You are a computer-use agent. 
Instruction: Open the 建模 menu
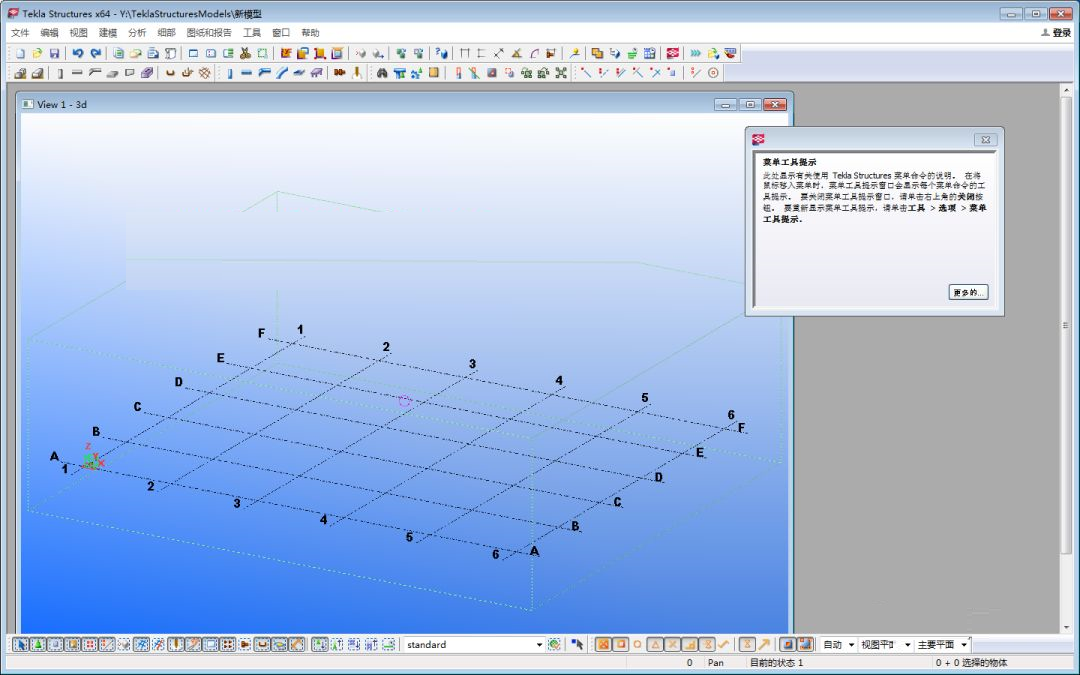107,32
